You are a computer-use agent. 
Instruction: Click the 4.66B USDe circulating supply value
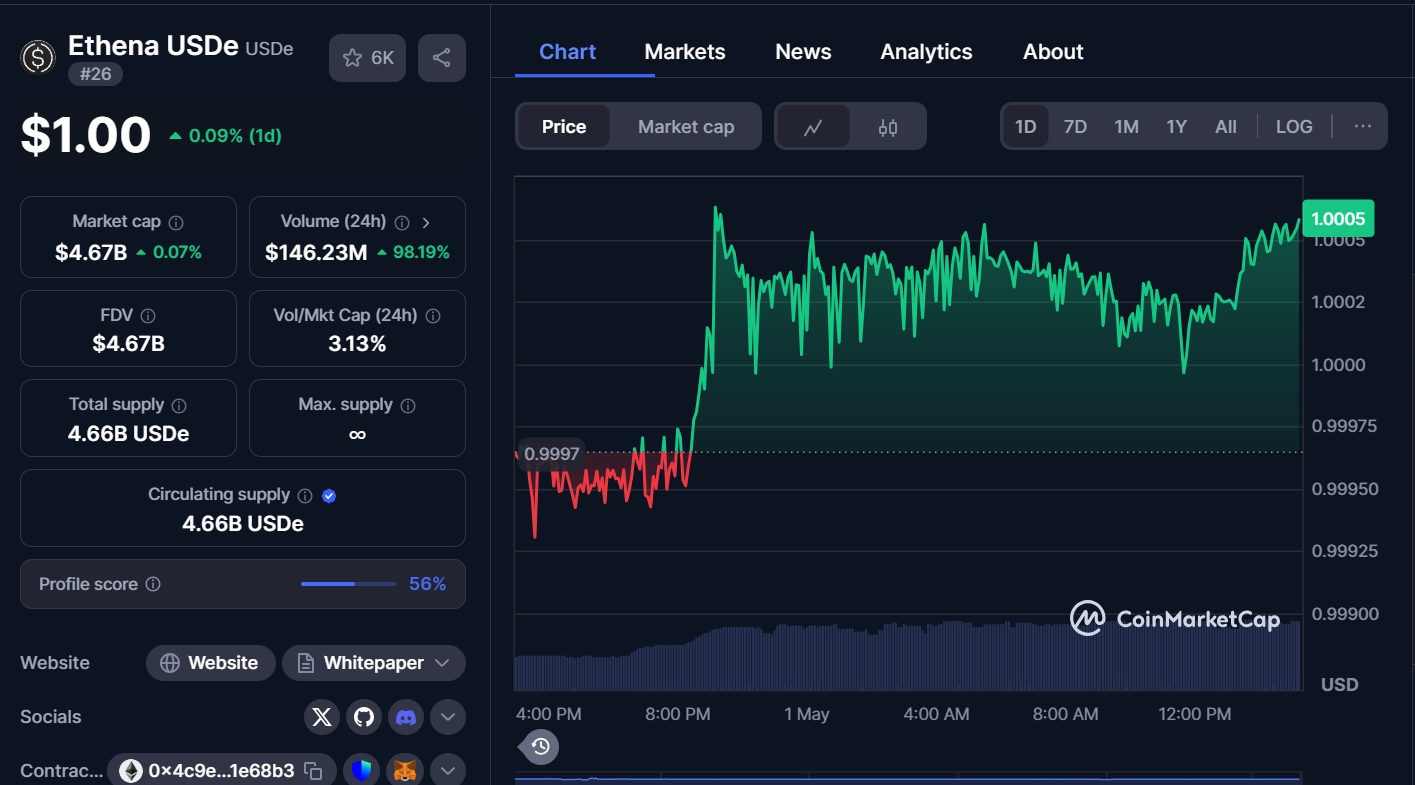click(x=243, y=523)
